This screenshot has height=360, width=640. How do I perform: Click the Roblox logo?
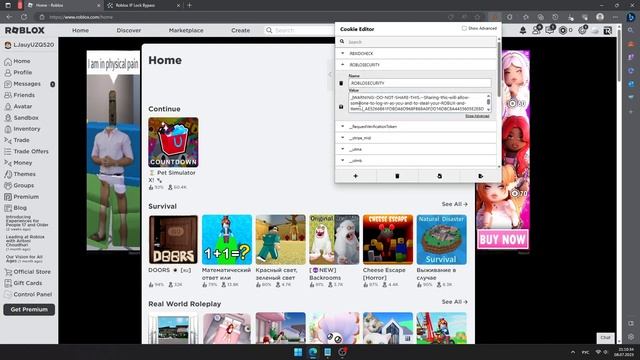coord(25,31)
